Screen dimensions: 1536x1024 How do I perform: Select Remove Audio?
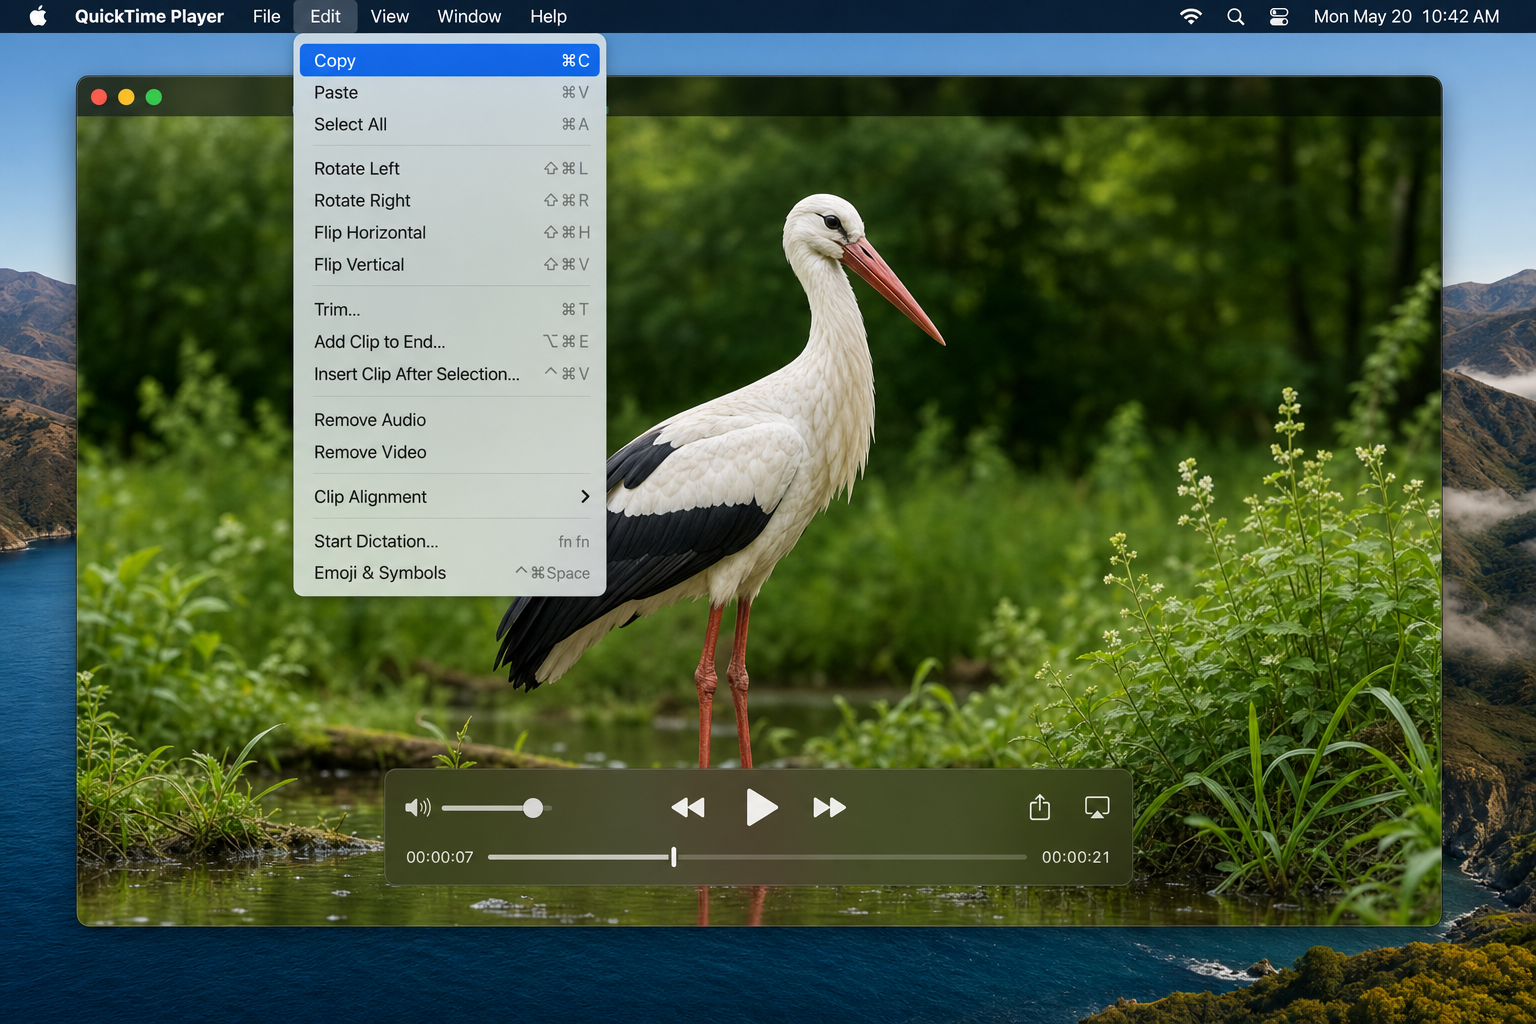(450, 420)
